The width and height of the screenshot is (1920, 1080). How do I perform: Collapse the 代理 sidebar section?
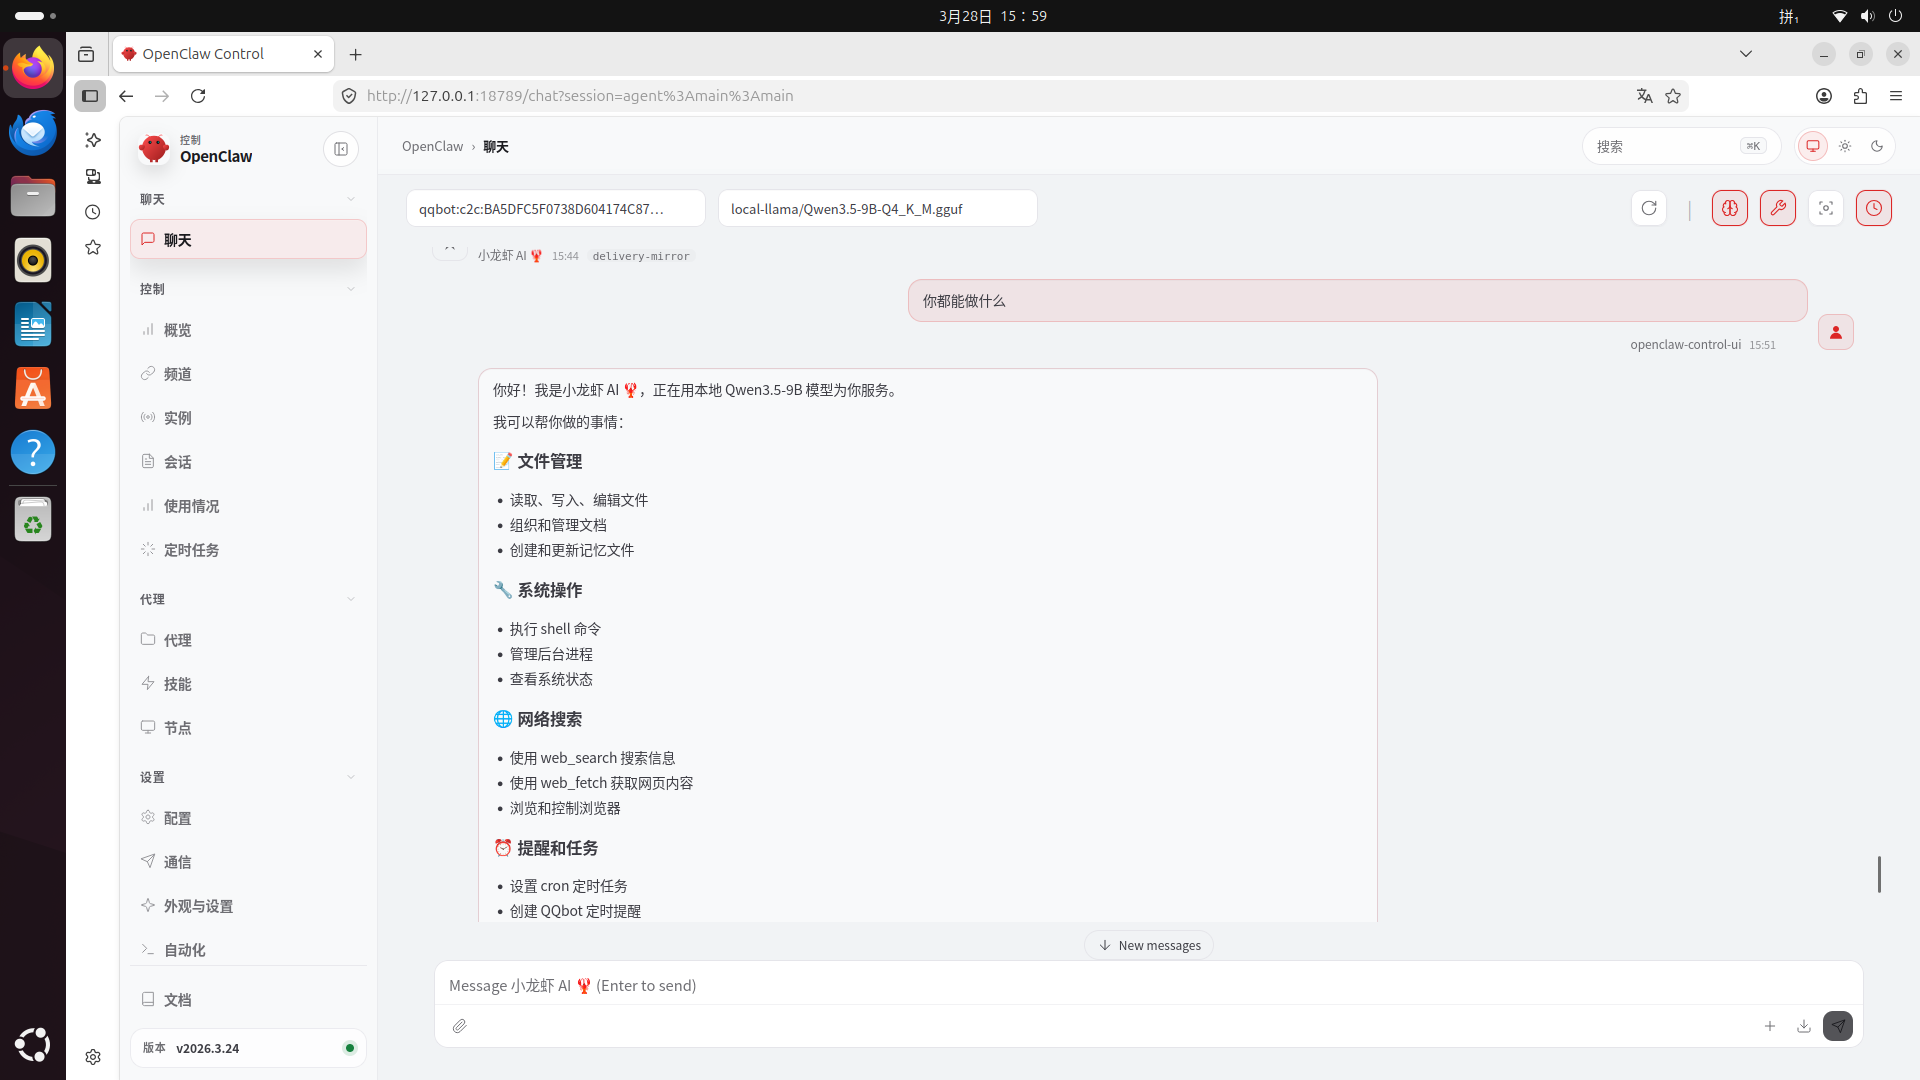350,599
